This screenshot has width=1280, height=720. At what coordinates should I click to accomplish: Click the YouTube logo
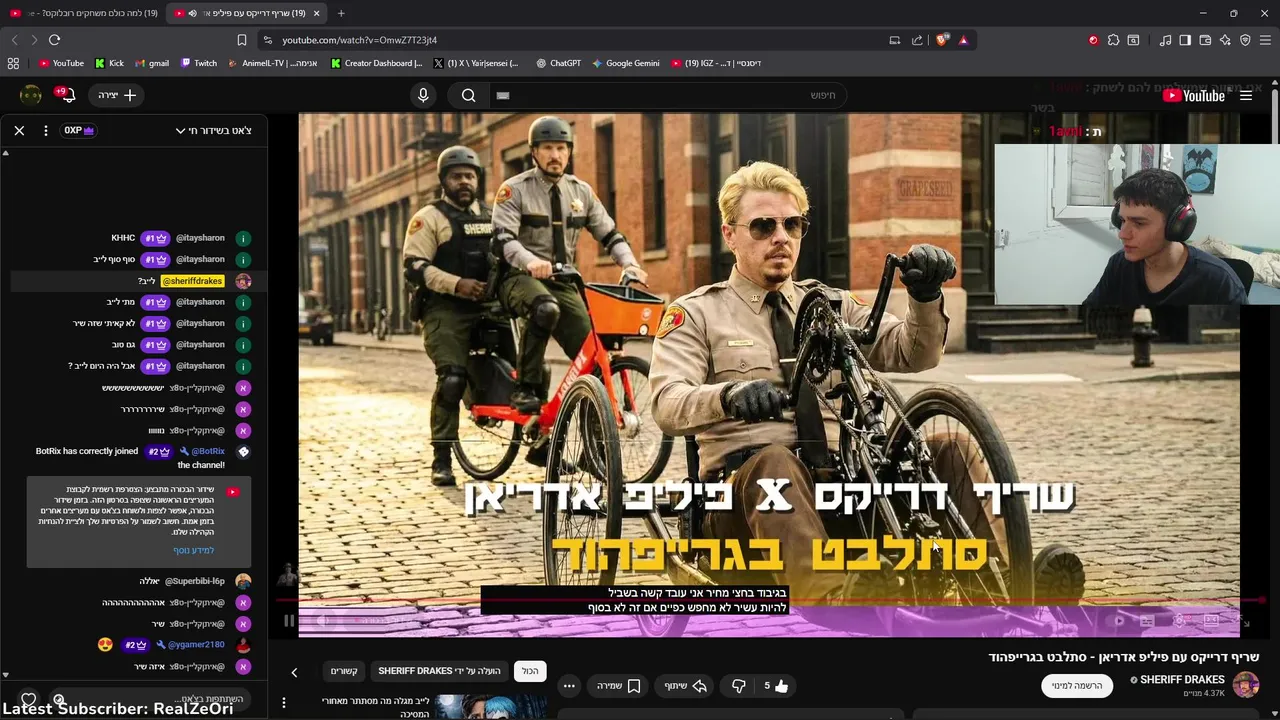point(1194,95)
